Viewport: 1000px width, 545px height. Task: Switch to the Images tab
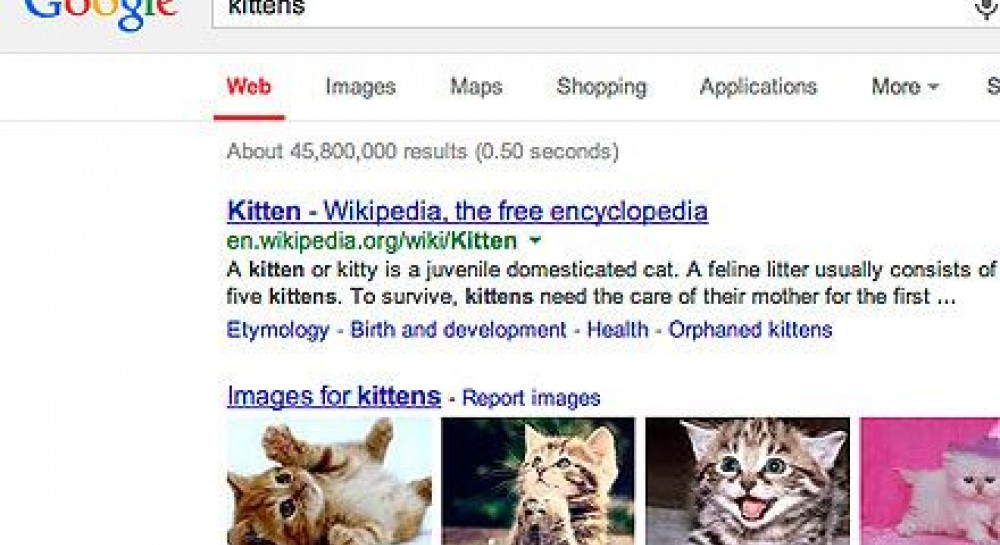pos(360,87)
